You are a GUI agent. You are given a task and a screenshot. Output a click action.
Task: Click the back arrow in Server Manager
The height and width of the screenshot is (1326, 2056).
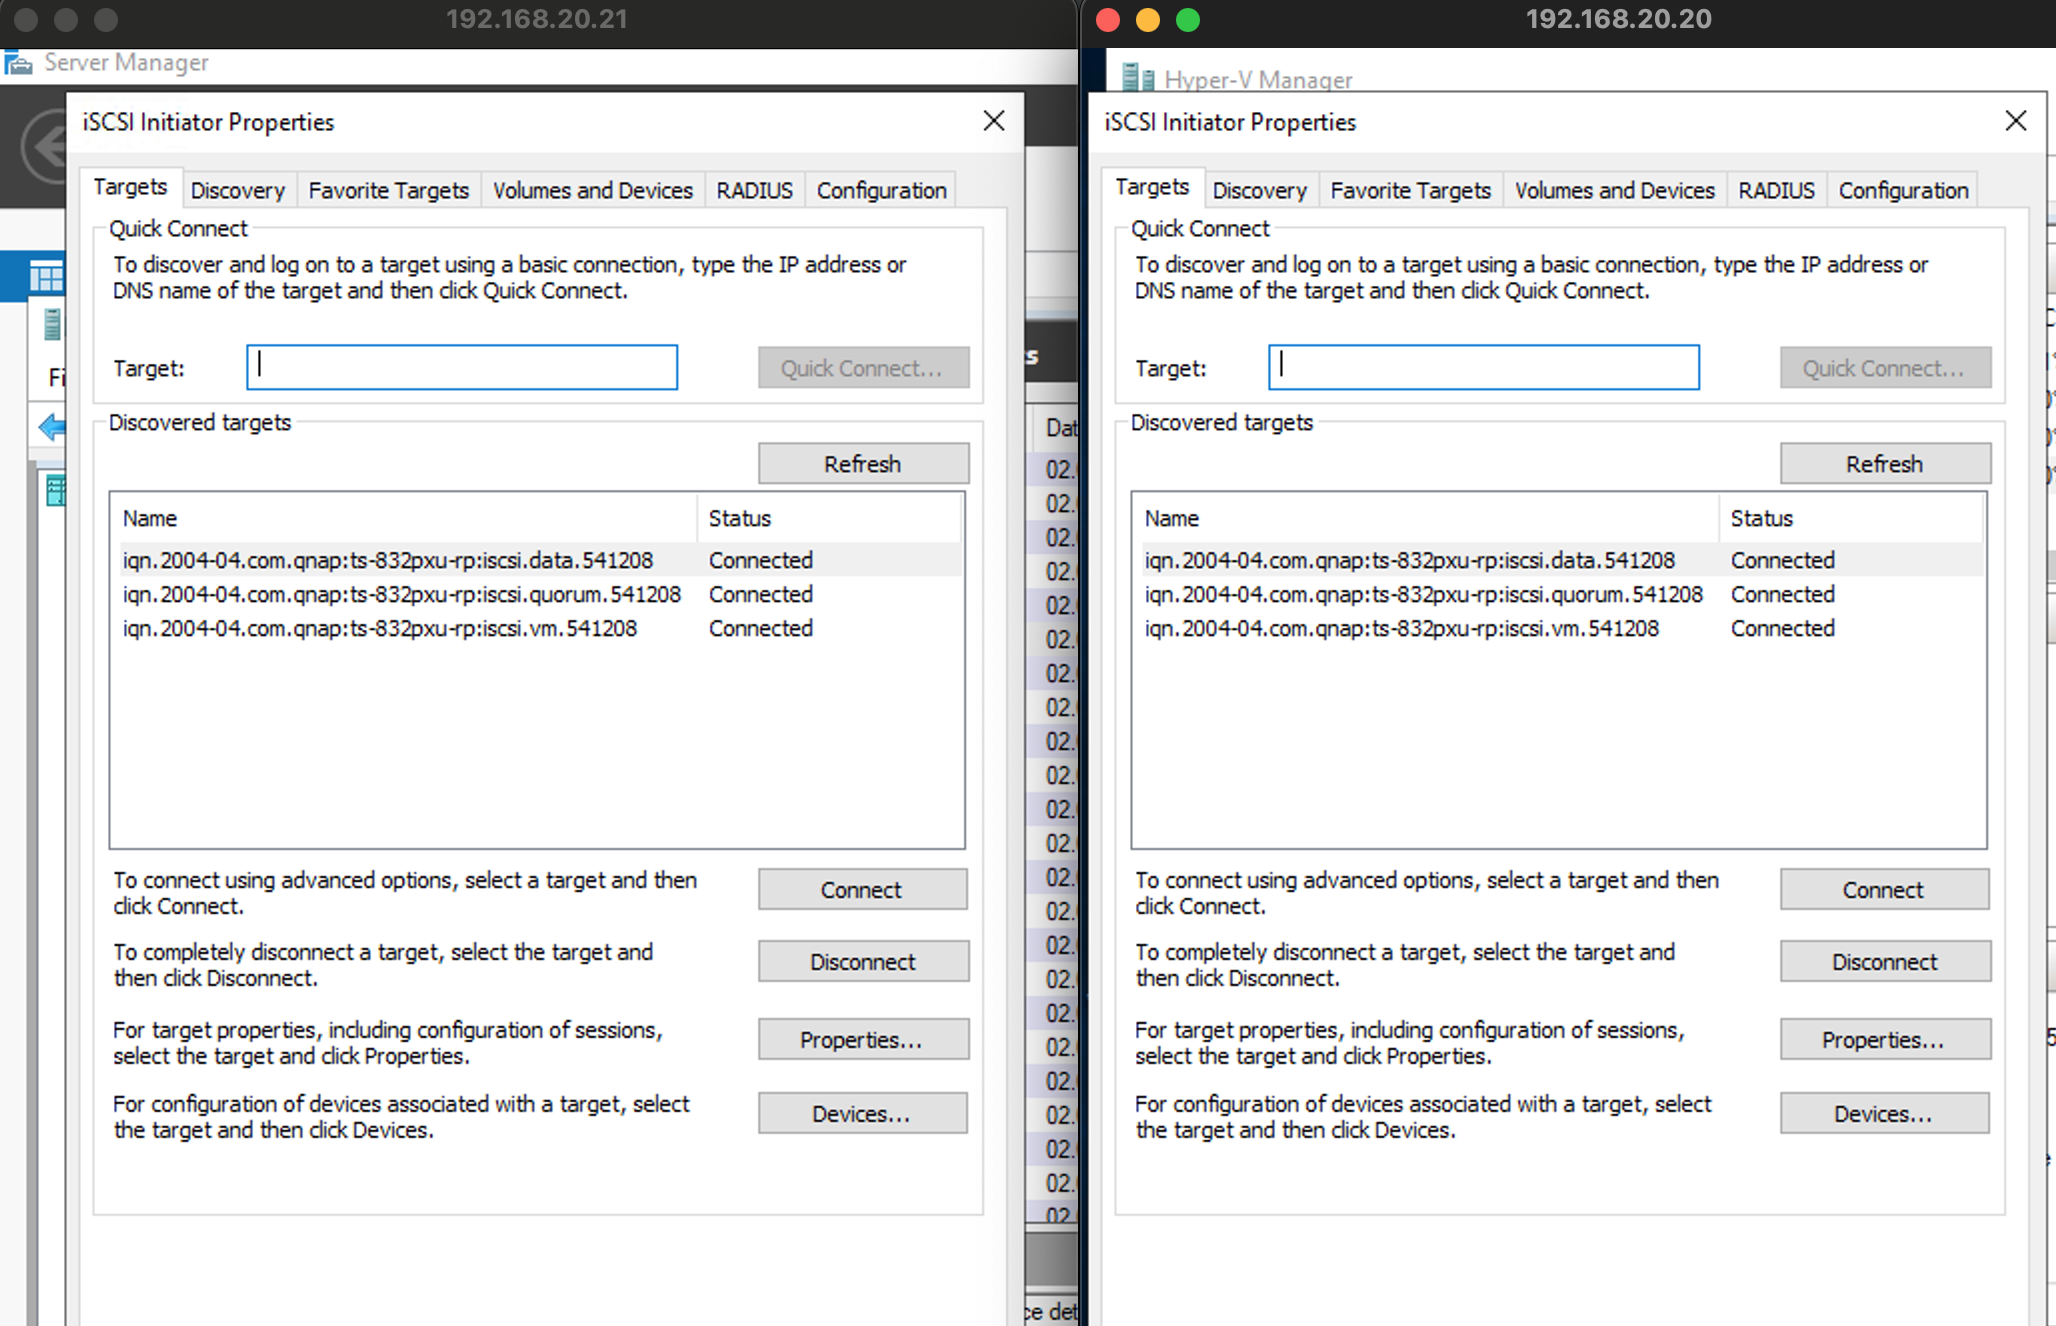(x=45, y=148)
